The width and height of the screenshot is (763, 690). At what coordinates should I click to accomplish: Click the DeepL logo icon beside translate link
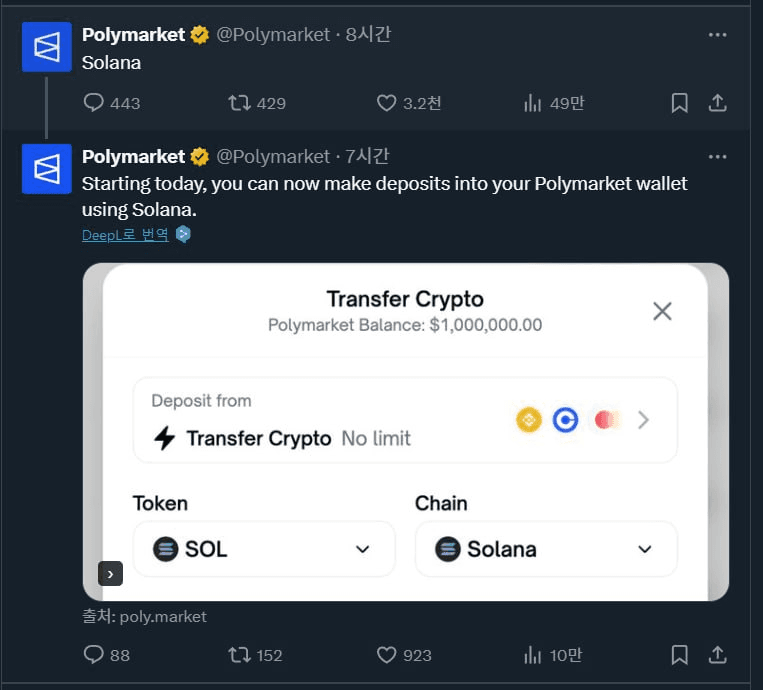click(x=183, y=235)
